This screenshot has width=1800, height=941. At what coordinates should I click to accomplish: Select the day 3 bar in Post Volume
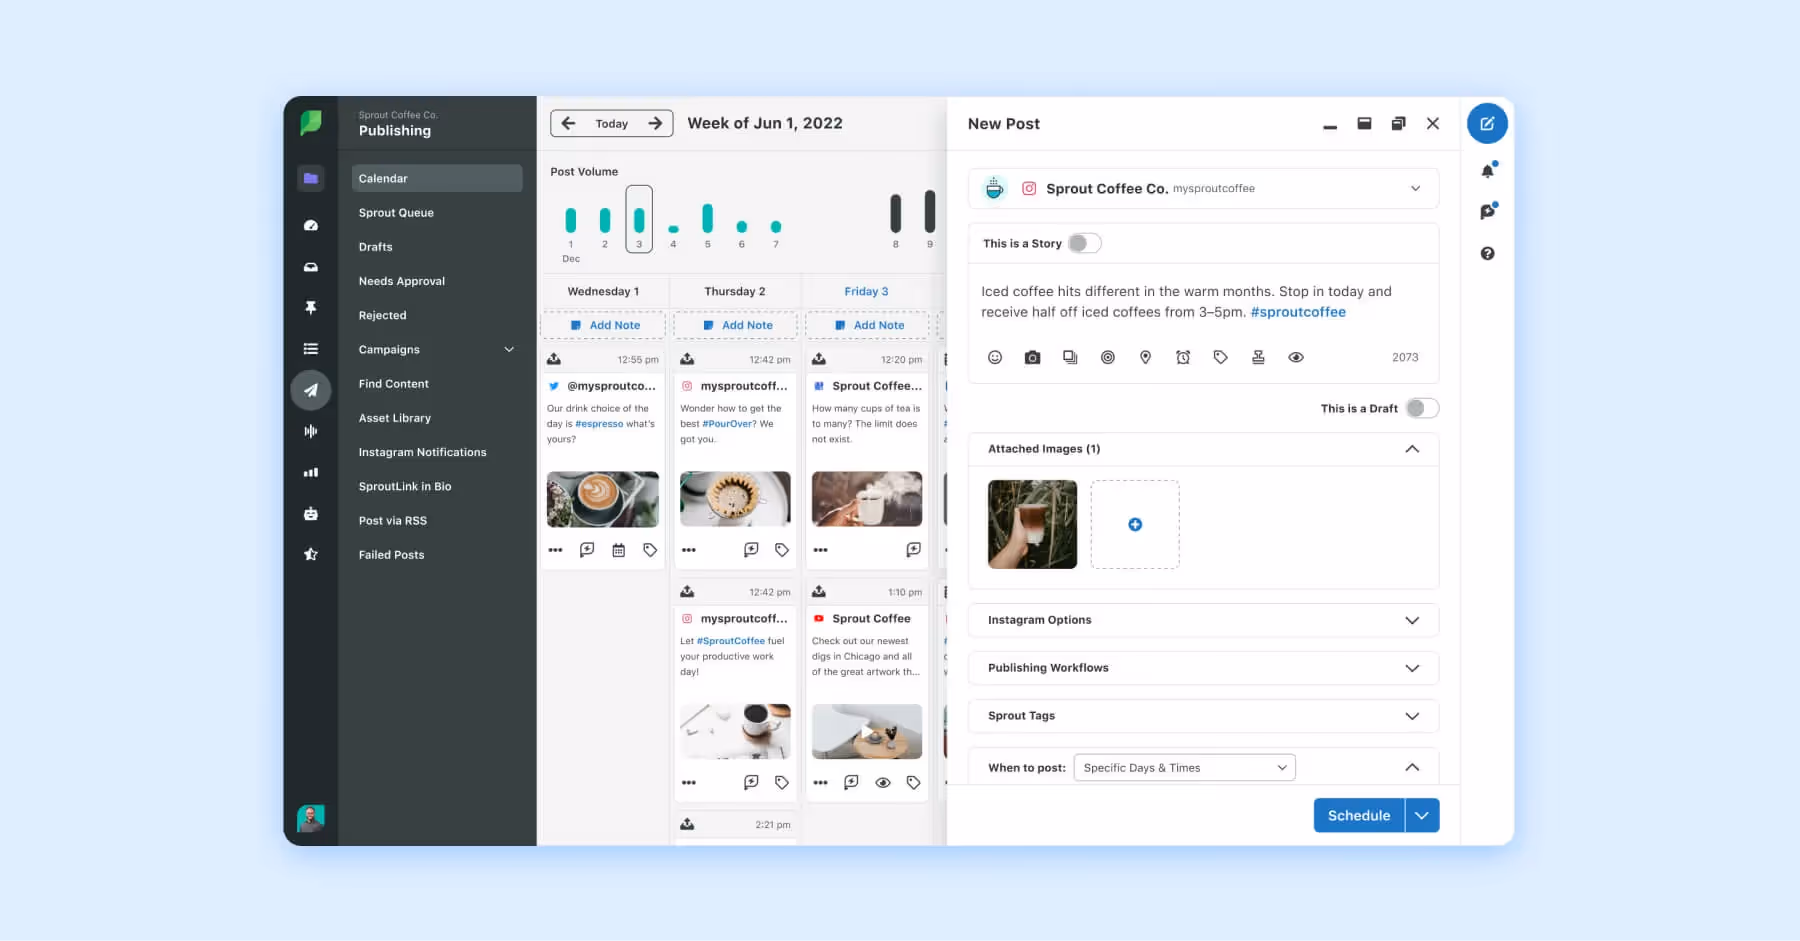tap(639, 218)
